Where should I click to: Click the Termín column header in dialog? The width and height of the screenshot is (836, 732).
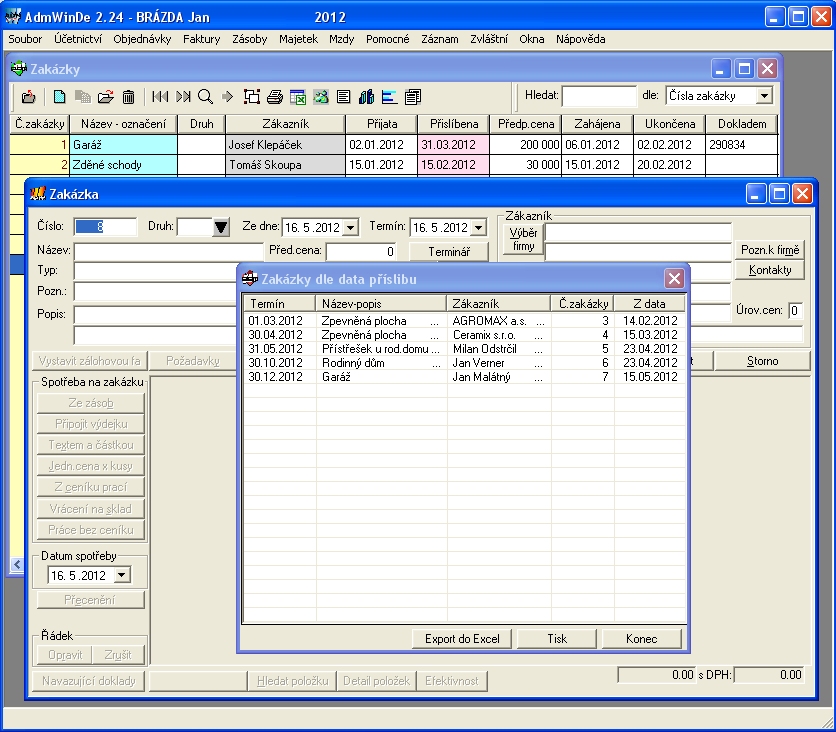pyautogui.click(x=280, y=303)
